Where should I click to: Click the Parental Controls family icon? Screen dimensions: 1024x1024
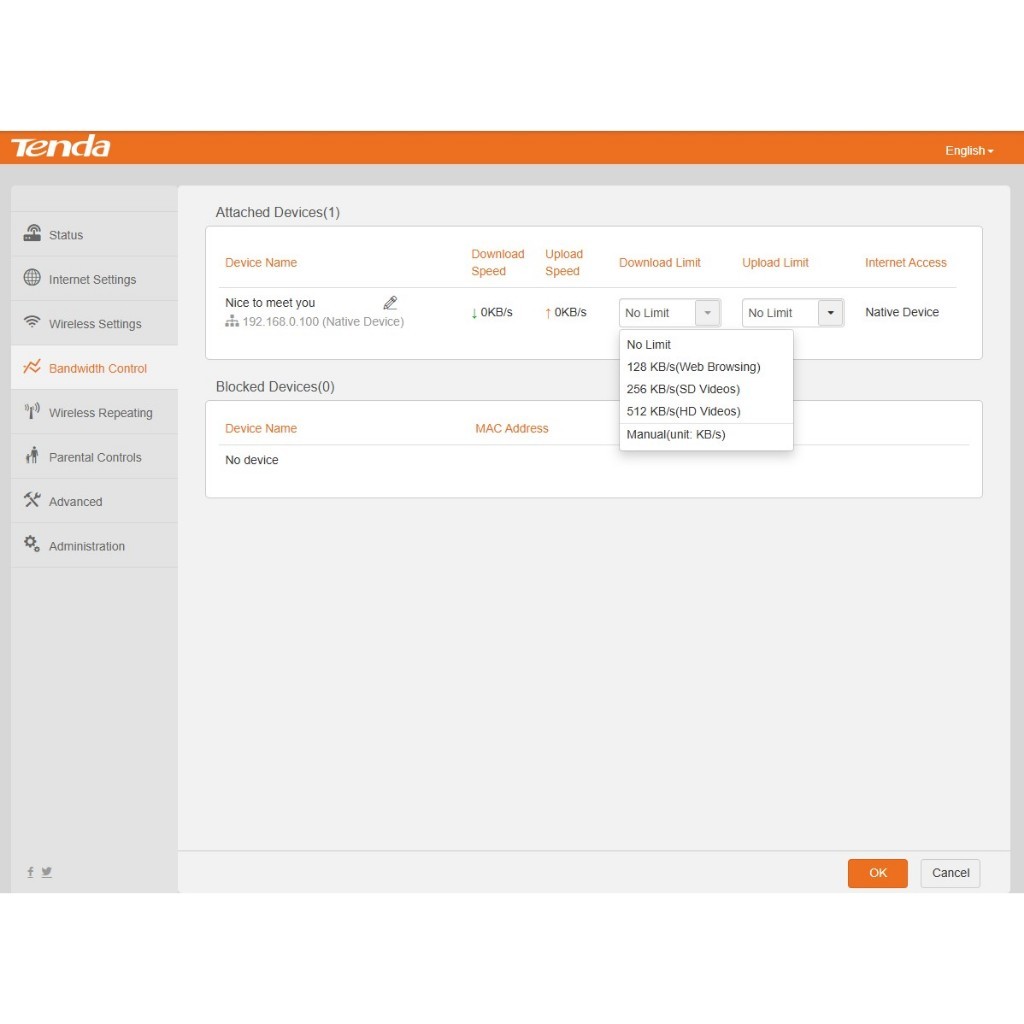[33, 456]
